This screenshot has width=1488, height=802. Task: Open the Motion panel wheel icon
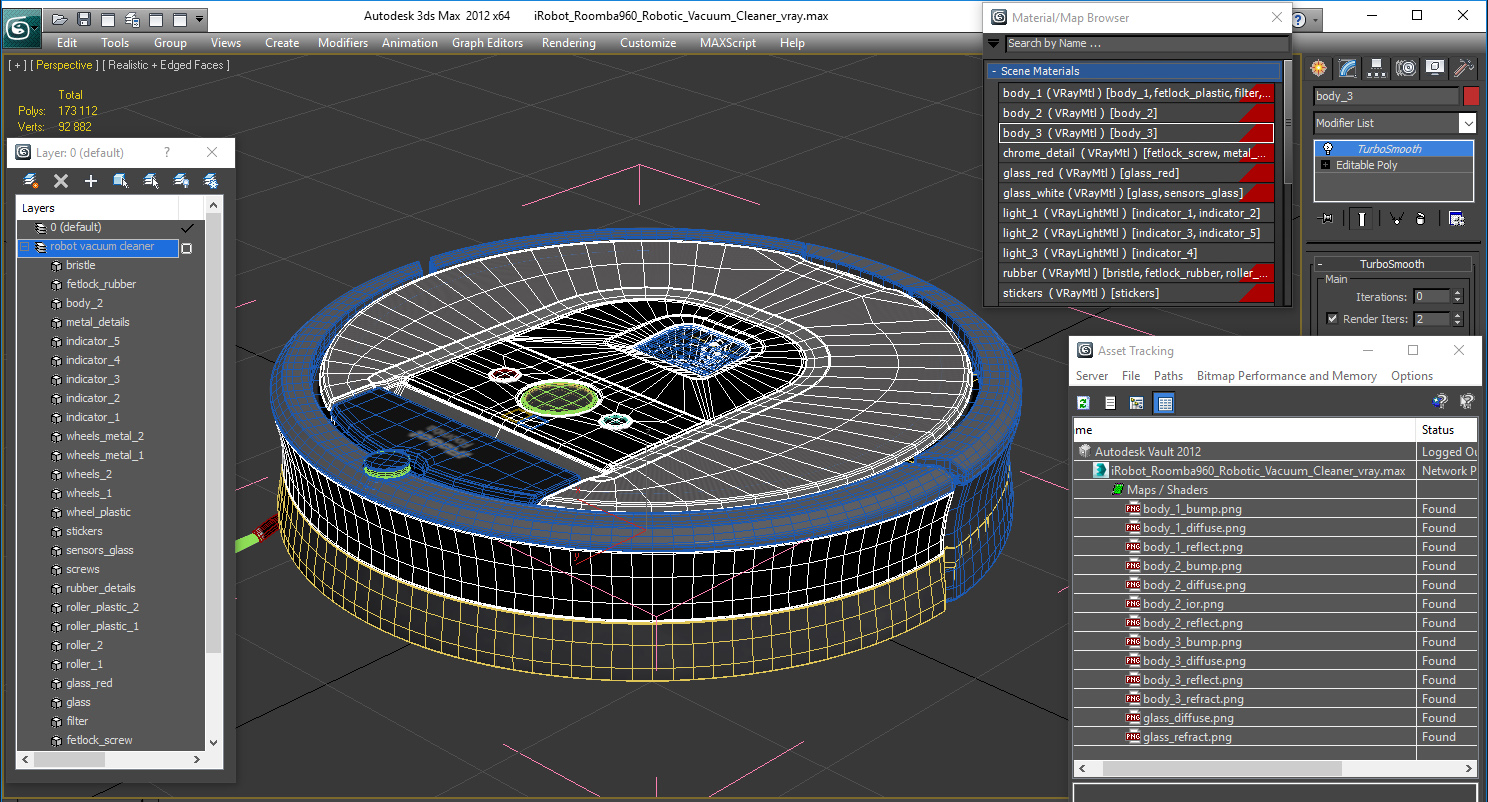tap(1406, 68)
